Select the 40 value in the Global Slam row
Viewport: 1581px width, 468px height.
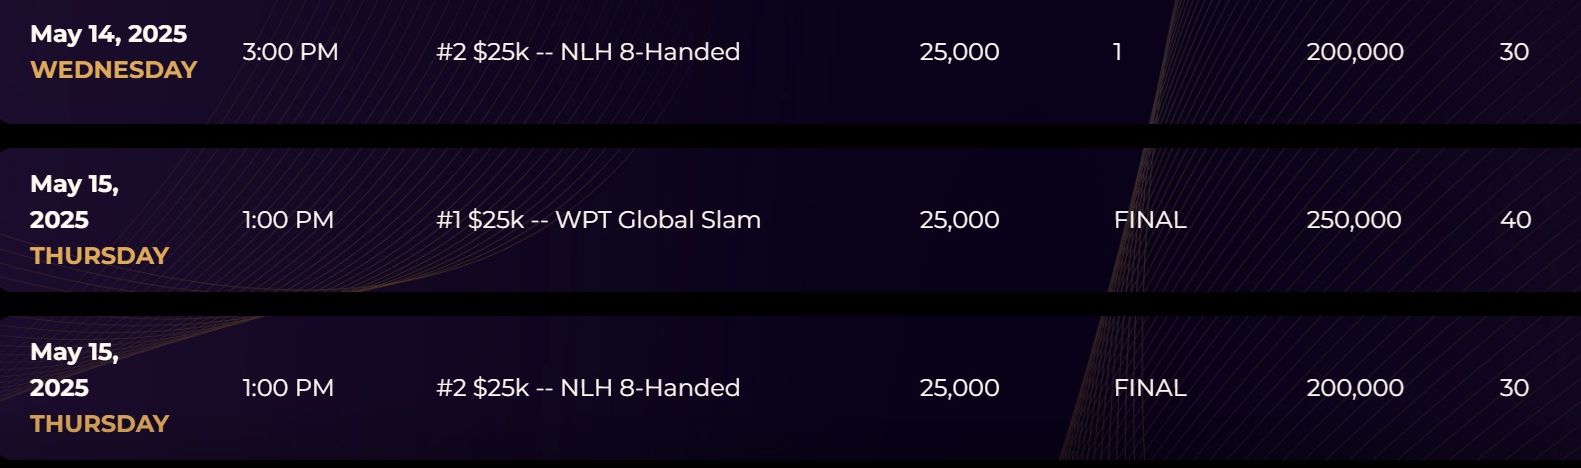1515,220
